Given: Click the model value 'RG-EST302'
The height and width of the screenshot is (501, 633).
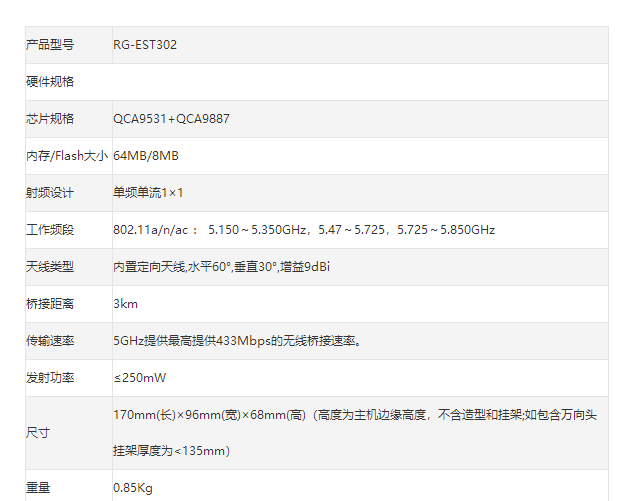Looking at the screenshot, I should tap(145, 45).
